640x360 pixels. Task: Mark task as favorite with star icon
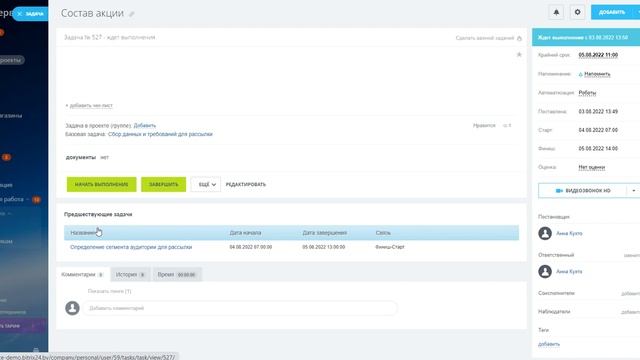(519, 54)
